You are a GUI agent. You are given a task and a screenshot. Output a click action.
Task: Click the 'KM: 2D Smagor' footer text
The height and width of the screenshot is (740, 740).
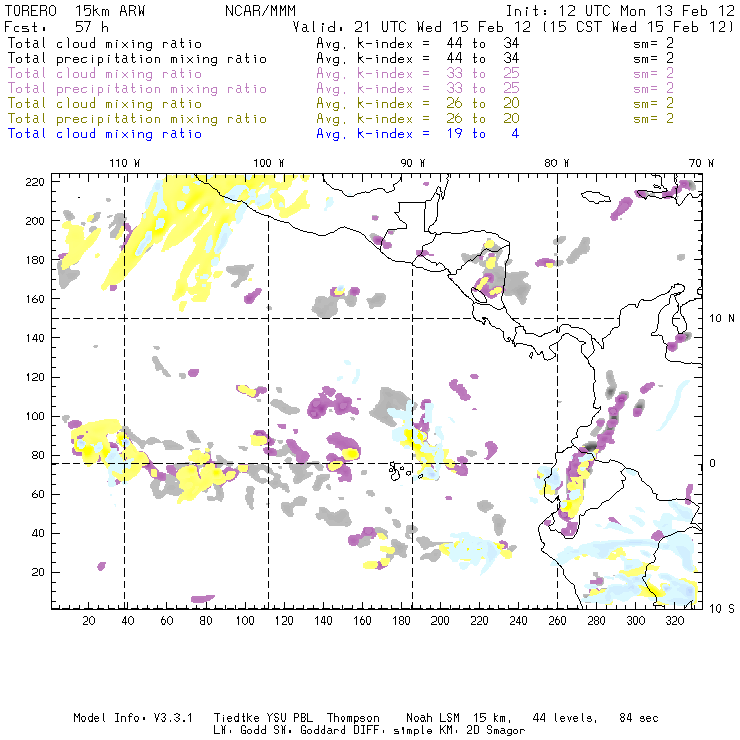coord(481,731)
